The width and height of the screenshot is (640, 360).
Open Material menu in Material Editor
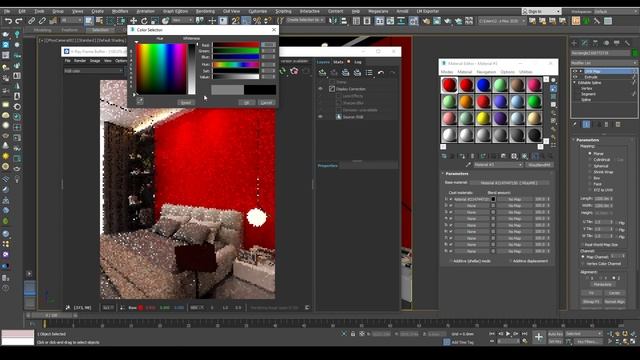coord(464,72)
